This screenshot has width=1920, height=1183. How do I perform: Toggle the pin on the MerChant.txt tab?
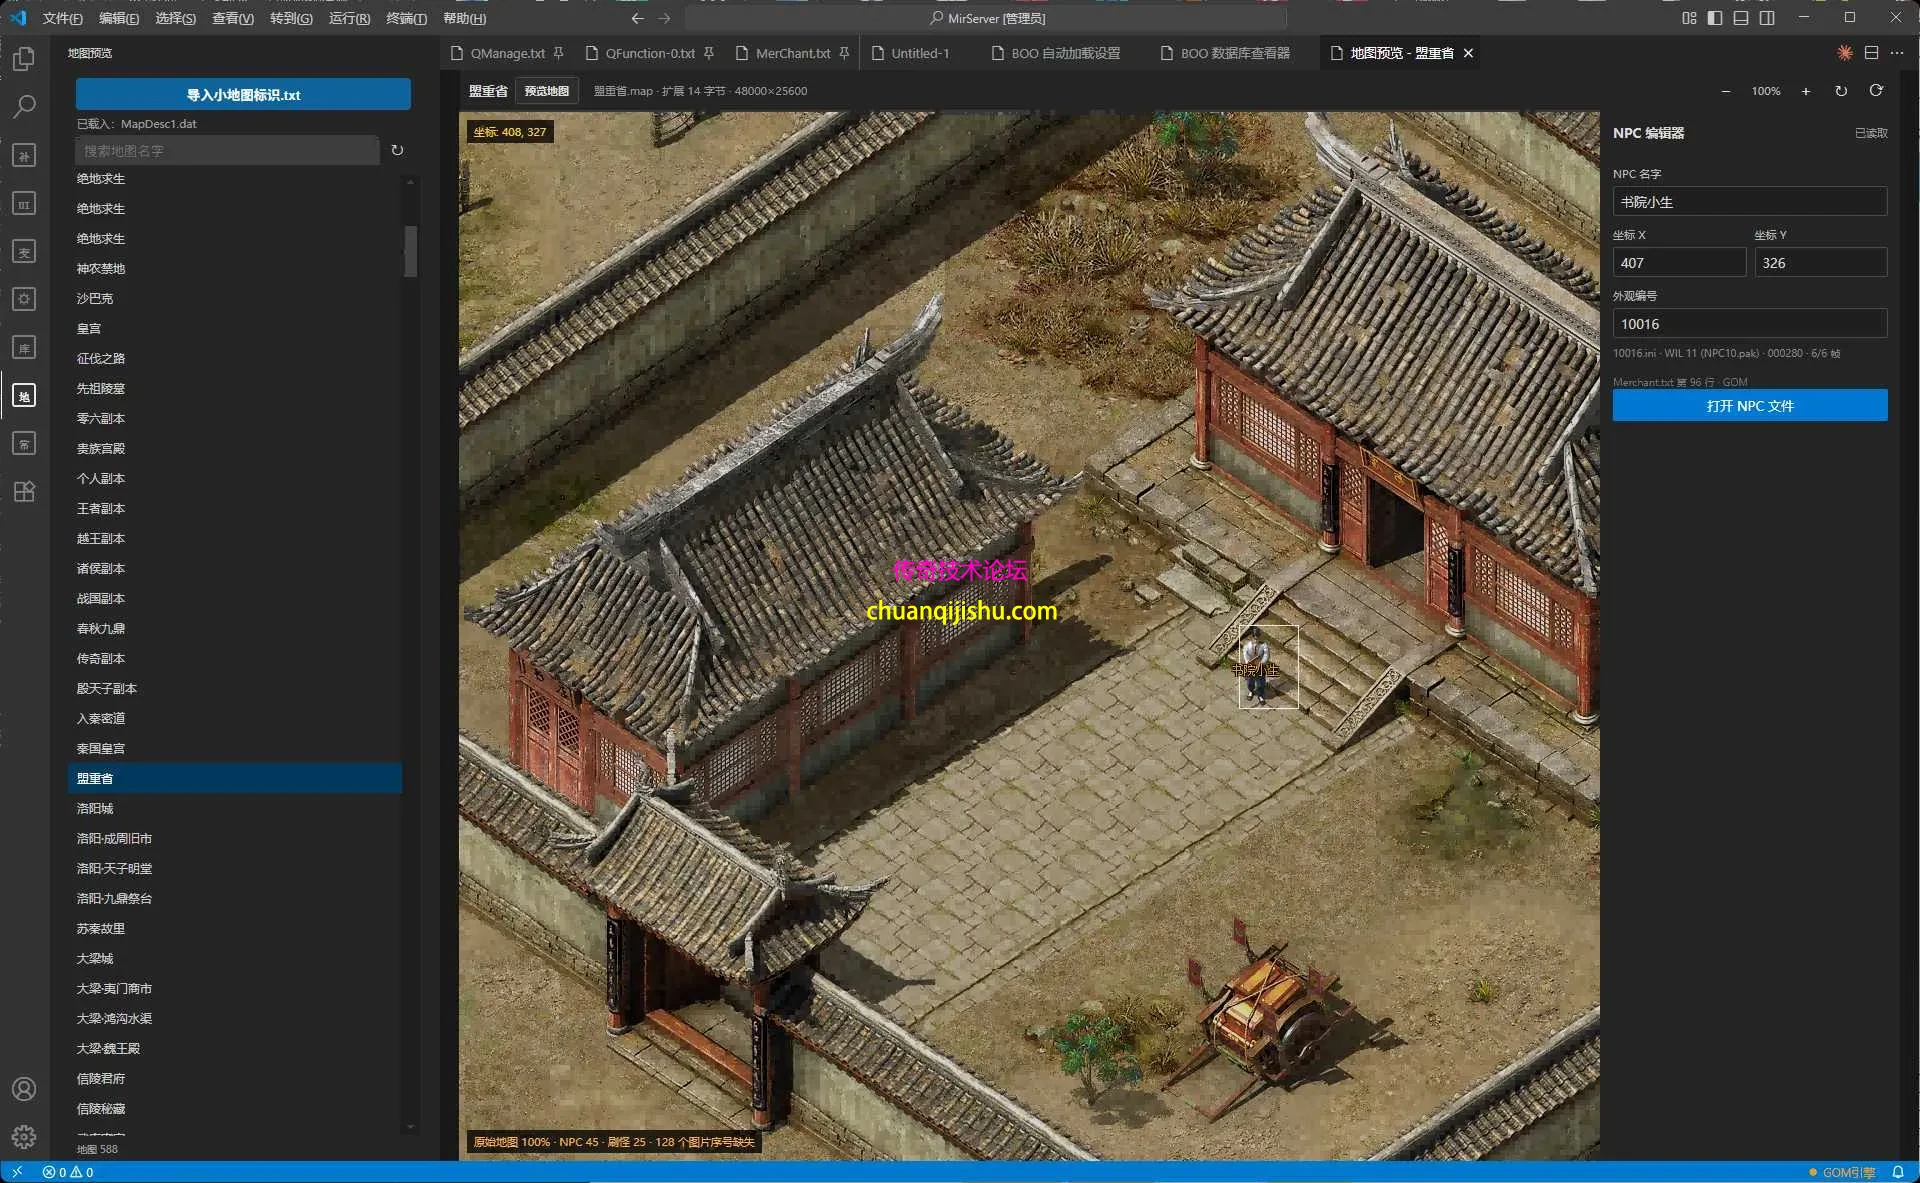(844, 53)
